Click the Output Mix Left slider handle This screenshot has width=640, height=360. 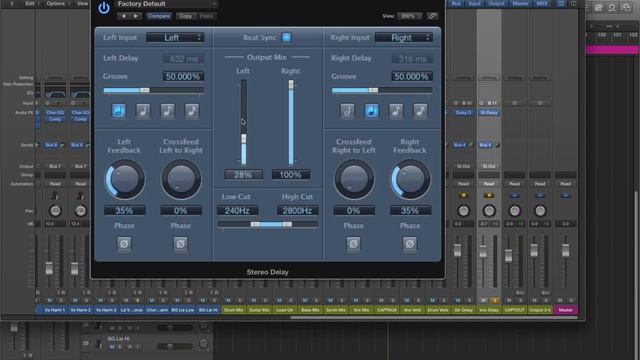click(244, 139)
